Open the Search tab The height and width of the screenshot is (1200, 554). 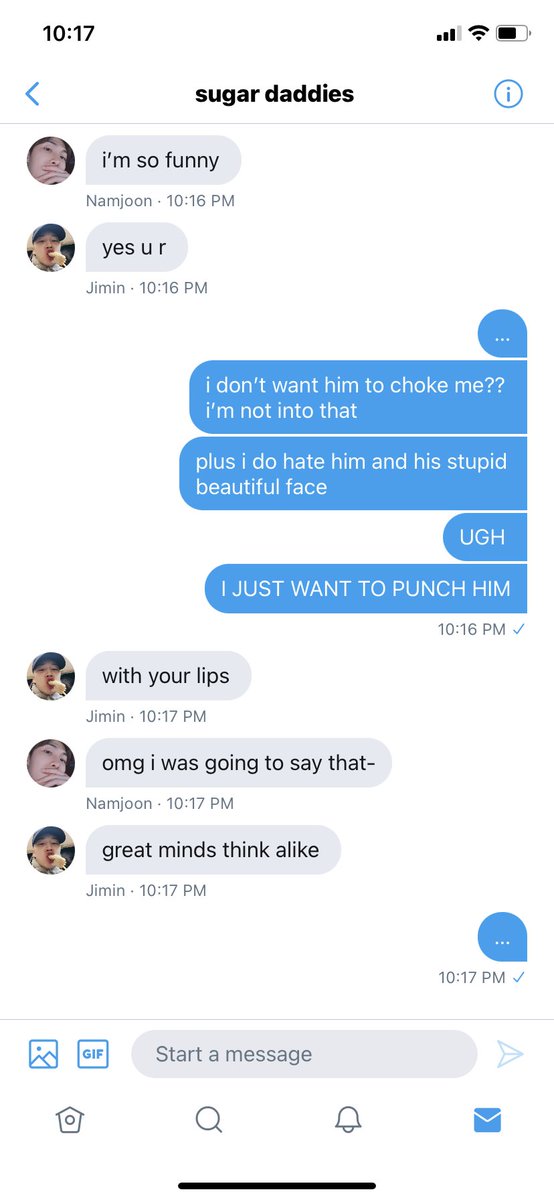tap(208, 1120)
